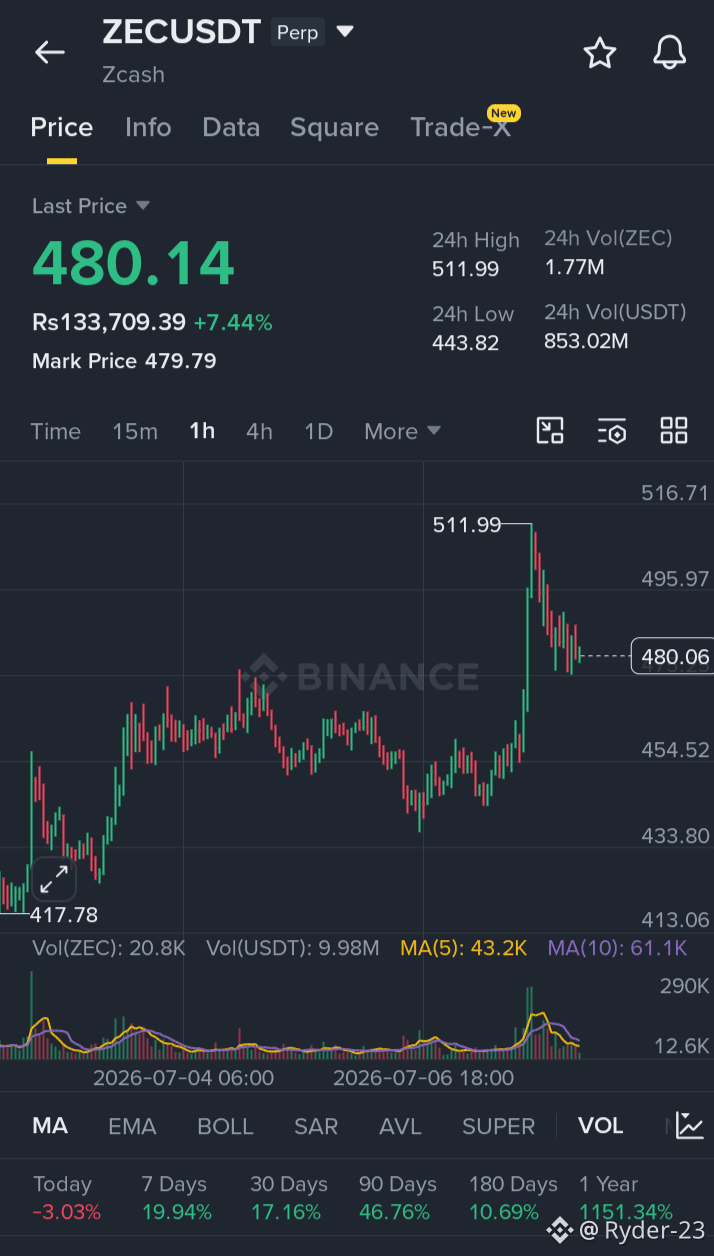Select the 1D timeframe
714x1256 pixels.
318,431
